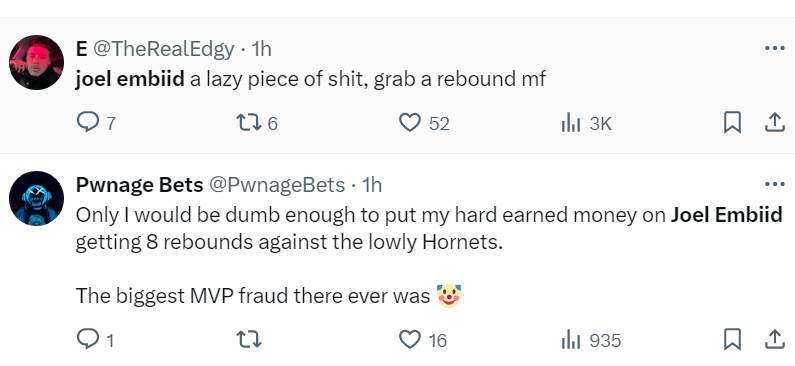Screen dimensions: 795x366
Task: Open more options for TheRealEdgy's tweet
Action: pos(774,49)
